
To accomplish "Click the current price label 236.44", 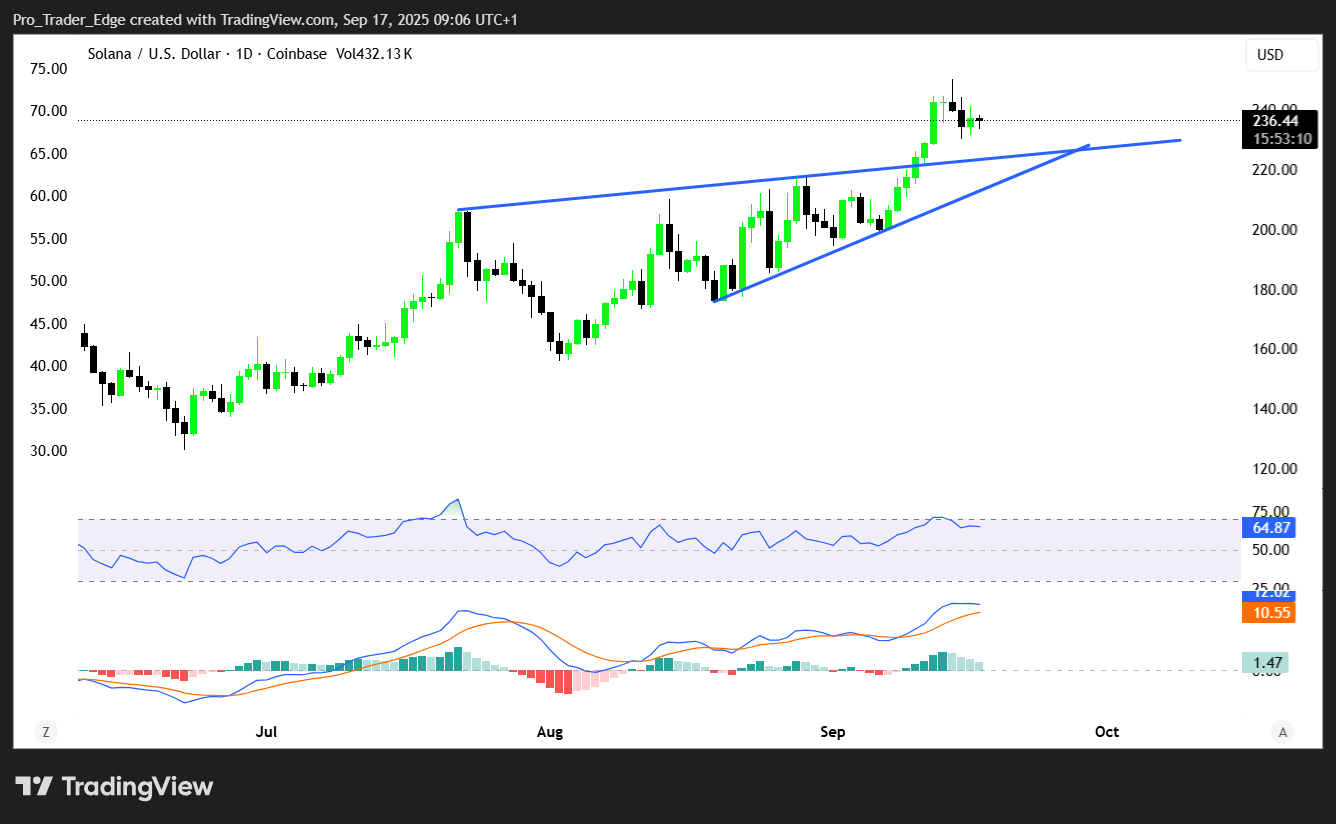I will pyautogui.click(x=1277, y=120).
